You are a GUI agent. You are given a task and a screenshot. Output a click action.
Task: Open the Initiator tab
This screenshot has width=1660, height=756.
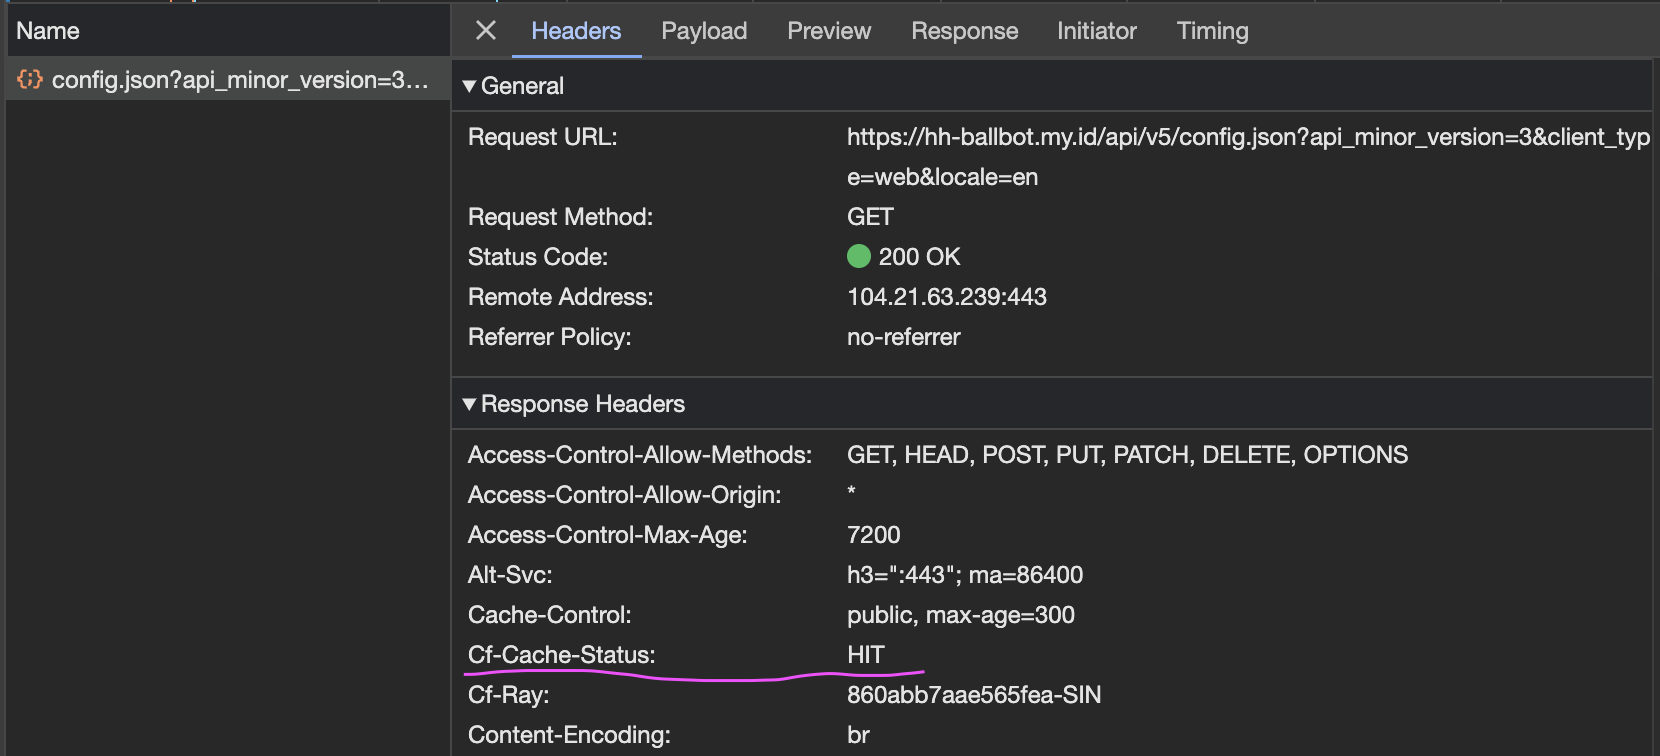pos(1096,31)
